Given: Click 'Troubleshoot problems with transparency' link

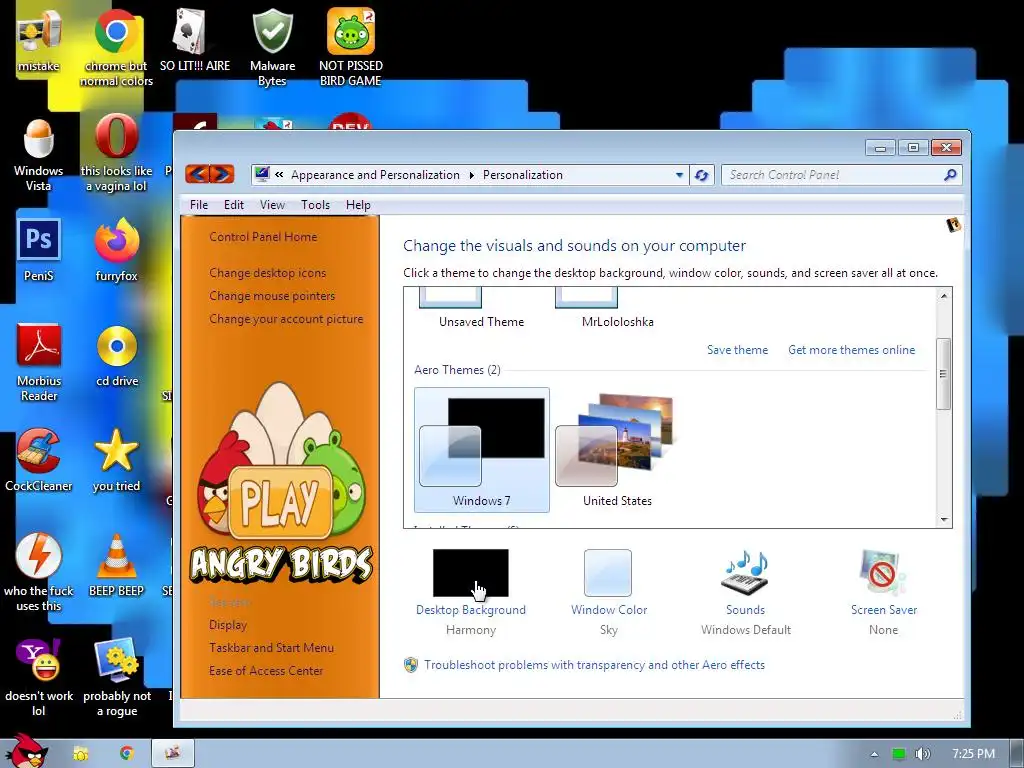Looking at the screenshot, I should tap(594, 665).
